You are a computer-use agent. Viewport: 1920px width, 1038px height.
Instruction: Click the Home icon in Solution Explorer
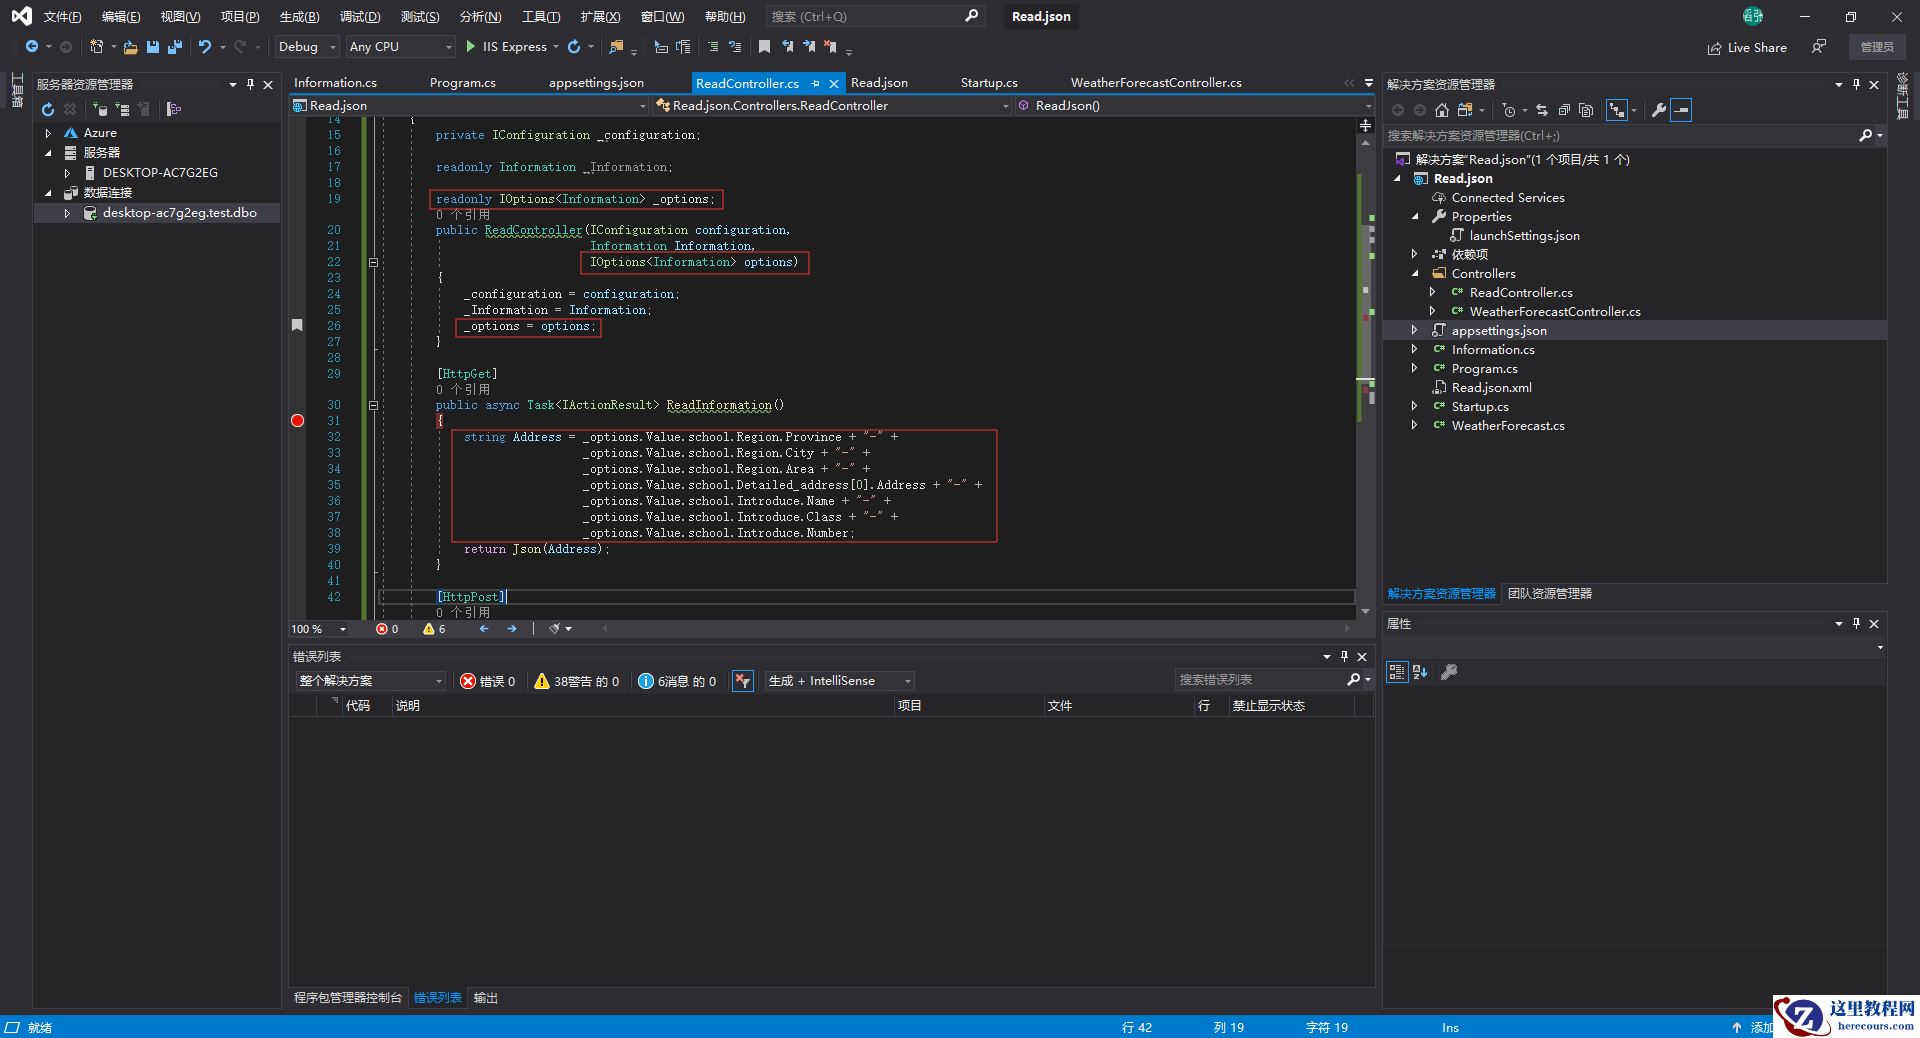pos(1441,110)
